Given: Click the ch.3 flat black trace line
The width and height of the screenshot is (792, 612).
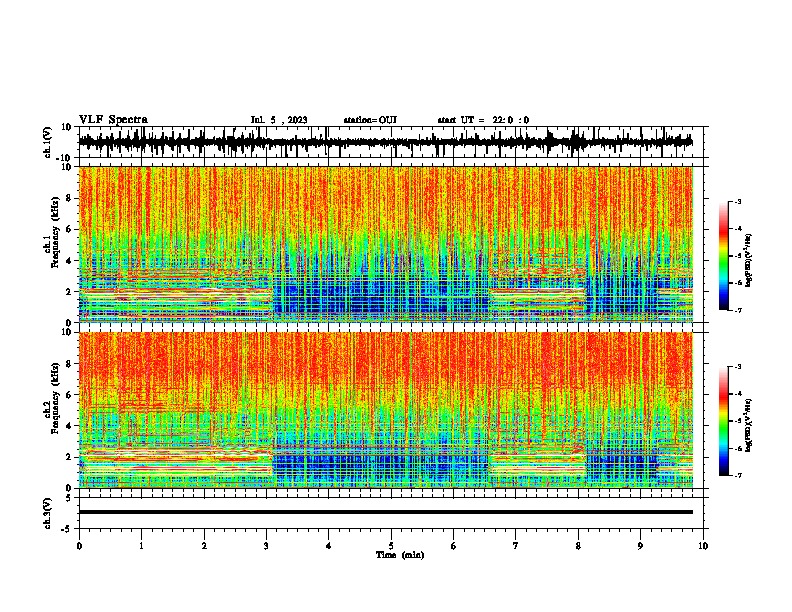Looking at the screenshot, I should tap(386, 512).
